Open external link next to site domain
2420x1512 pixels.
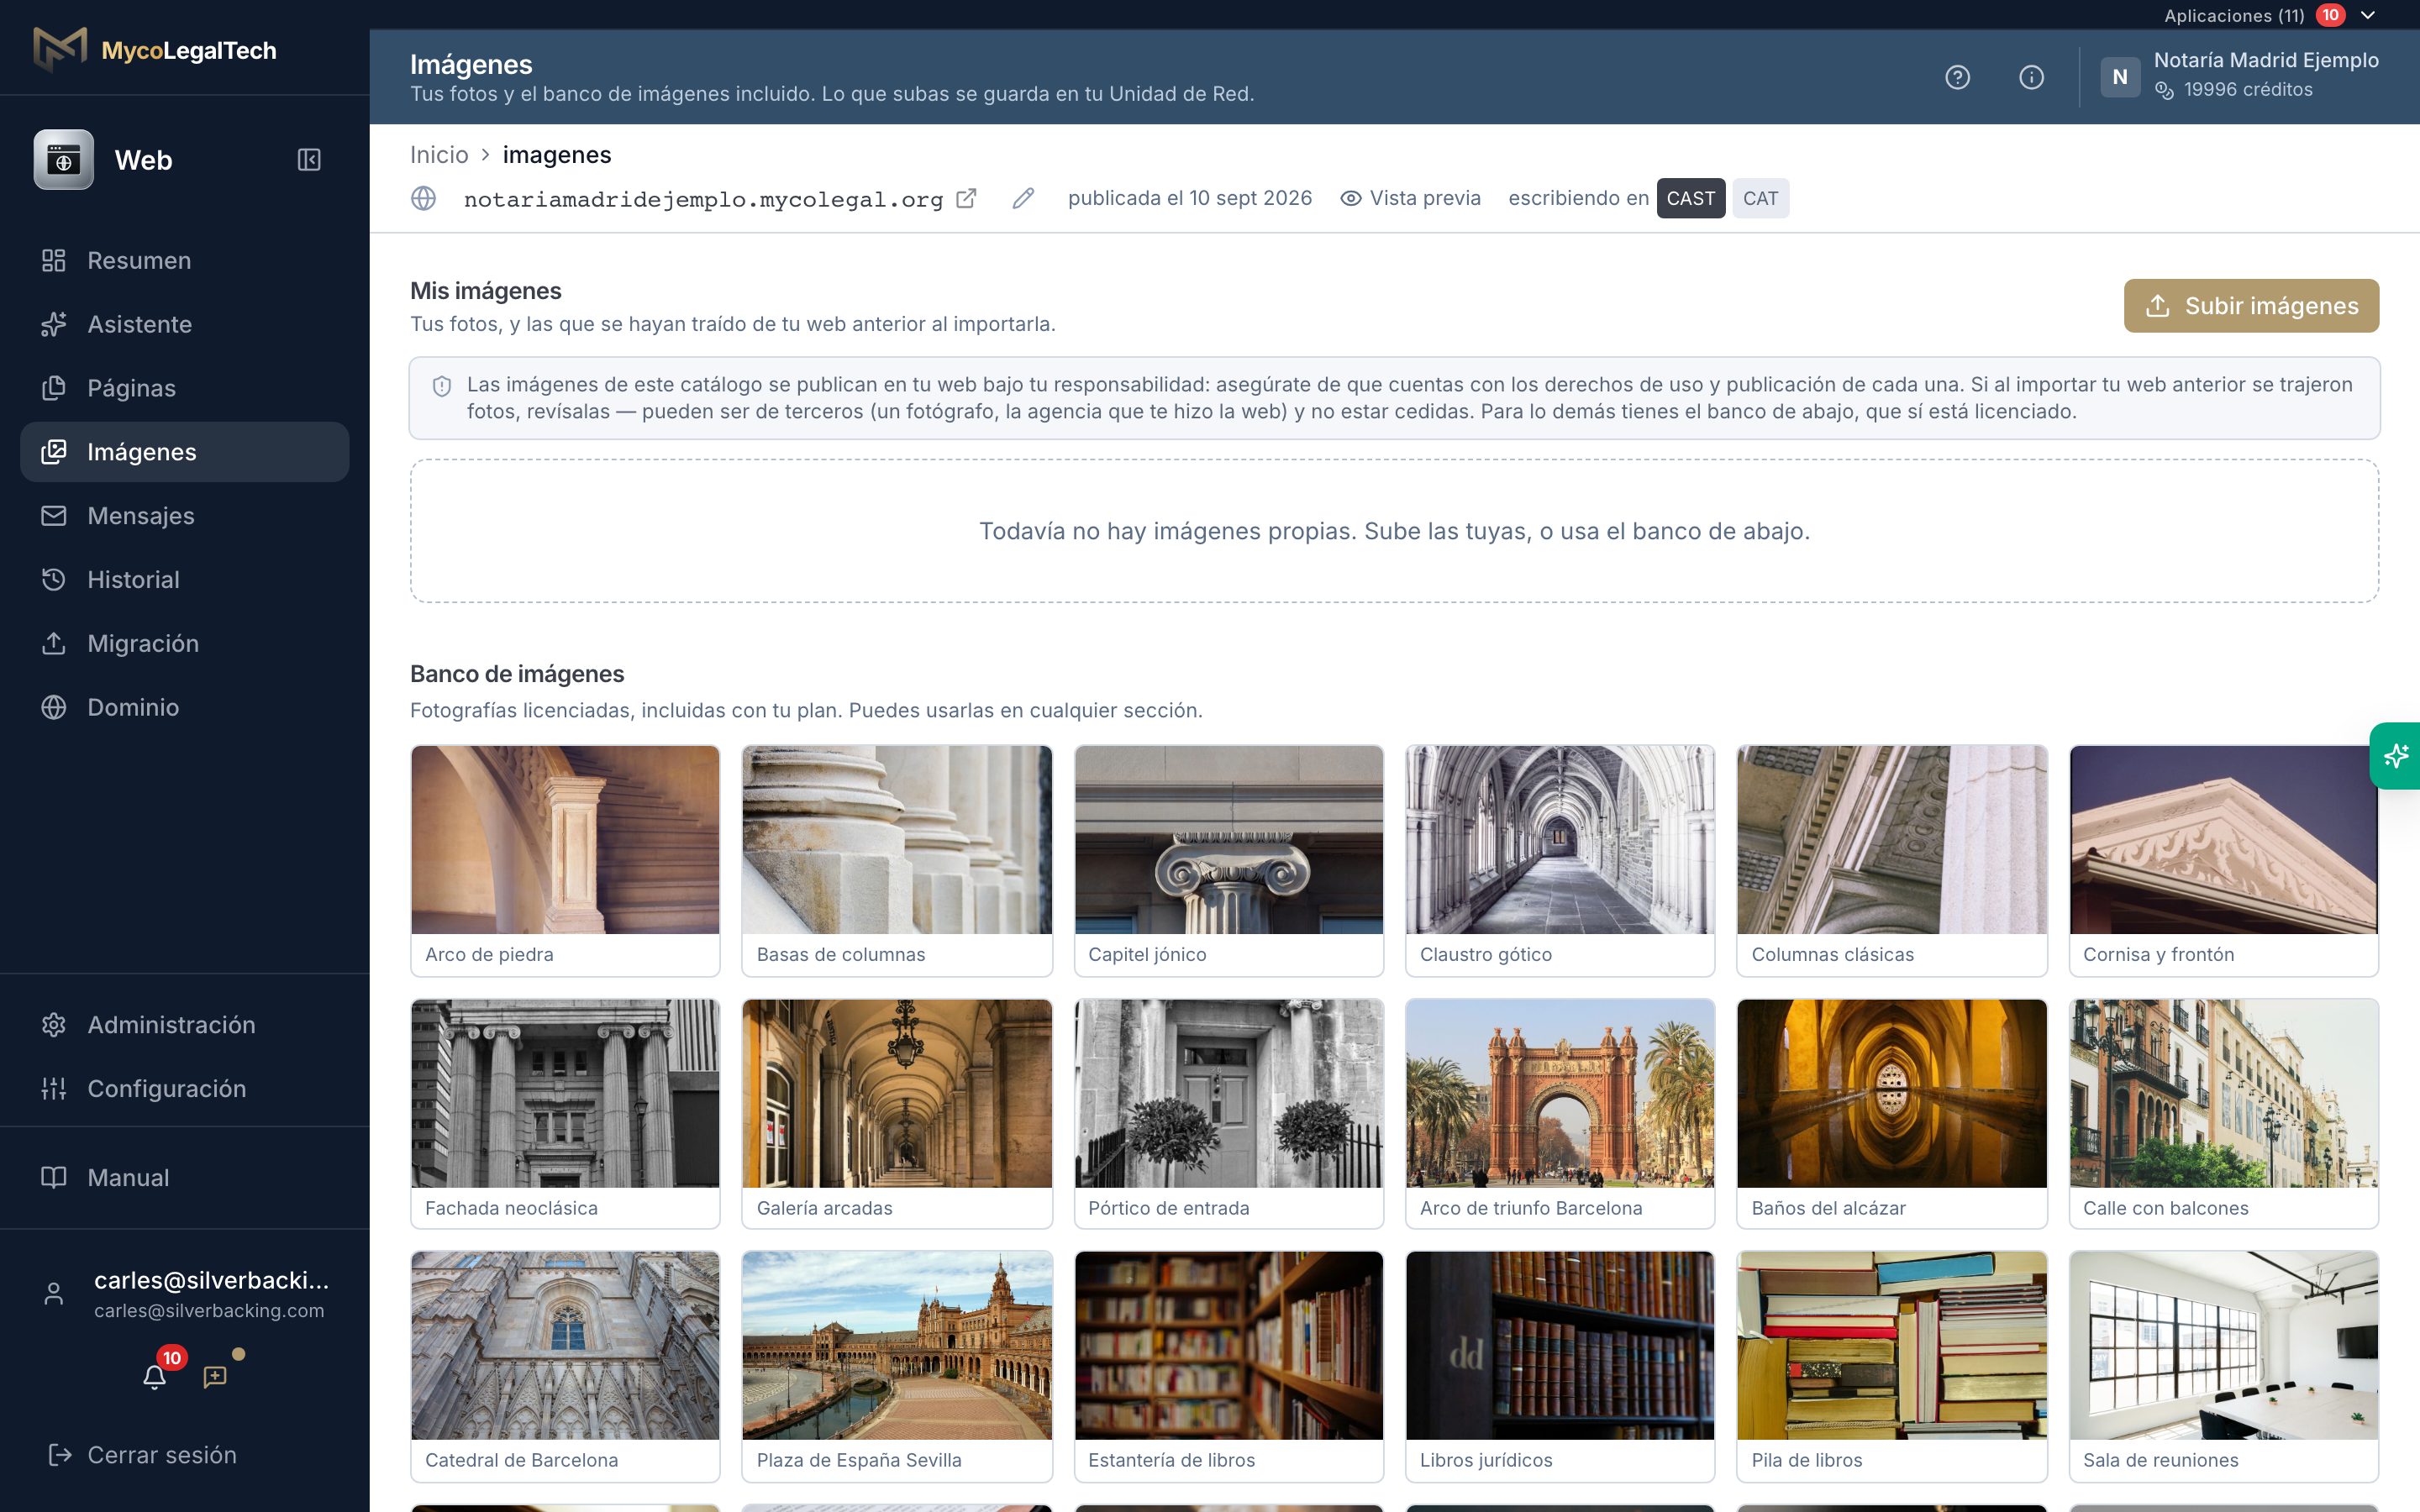coord(966,198)
